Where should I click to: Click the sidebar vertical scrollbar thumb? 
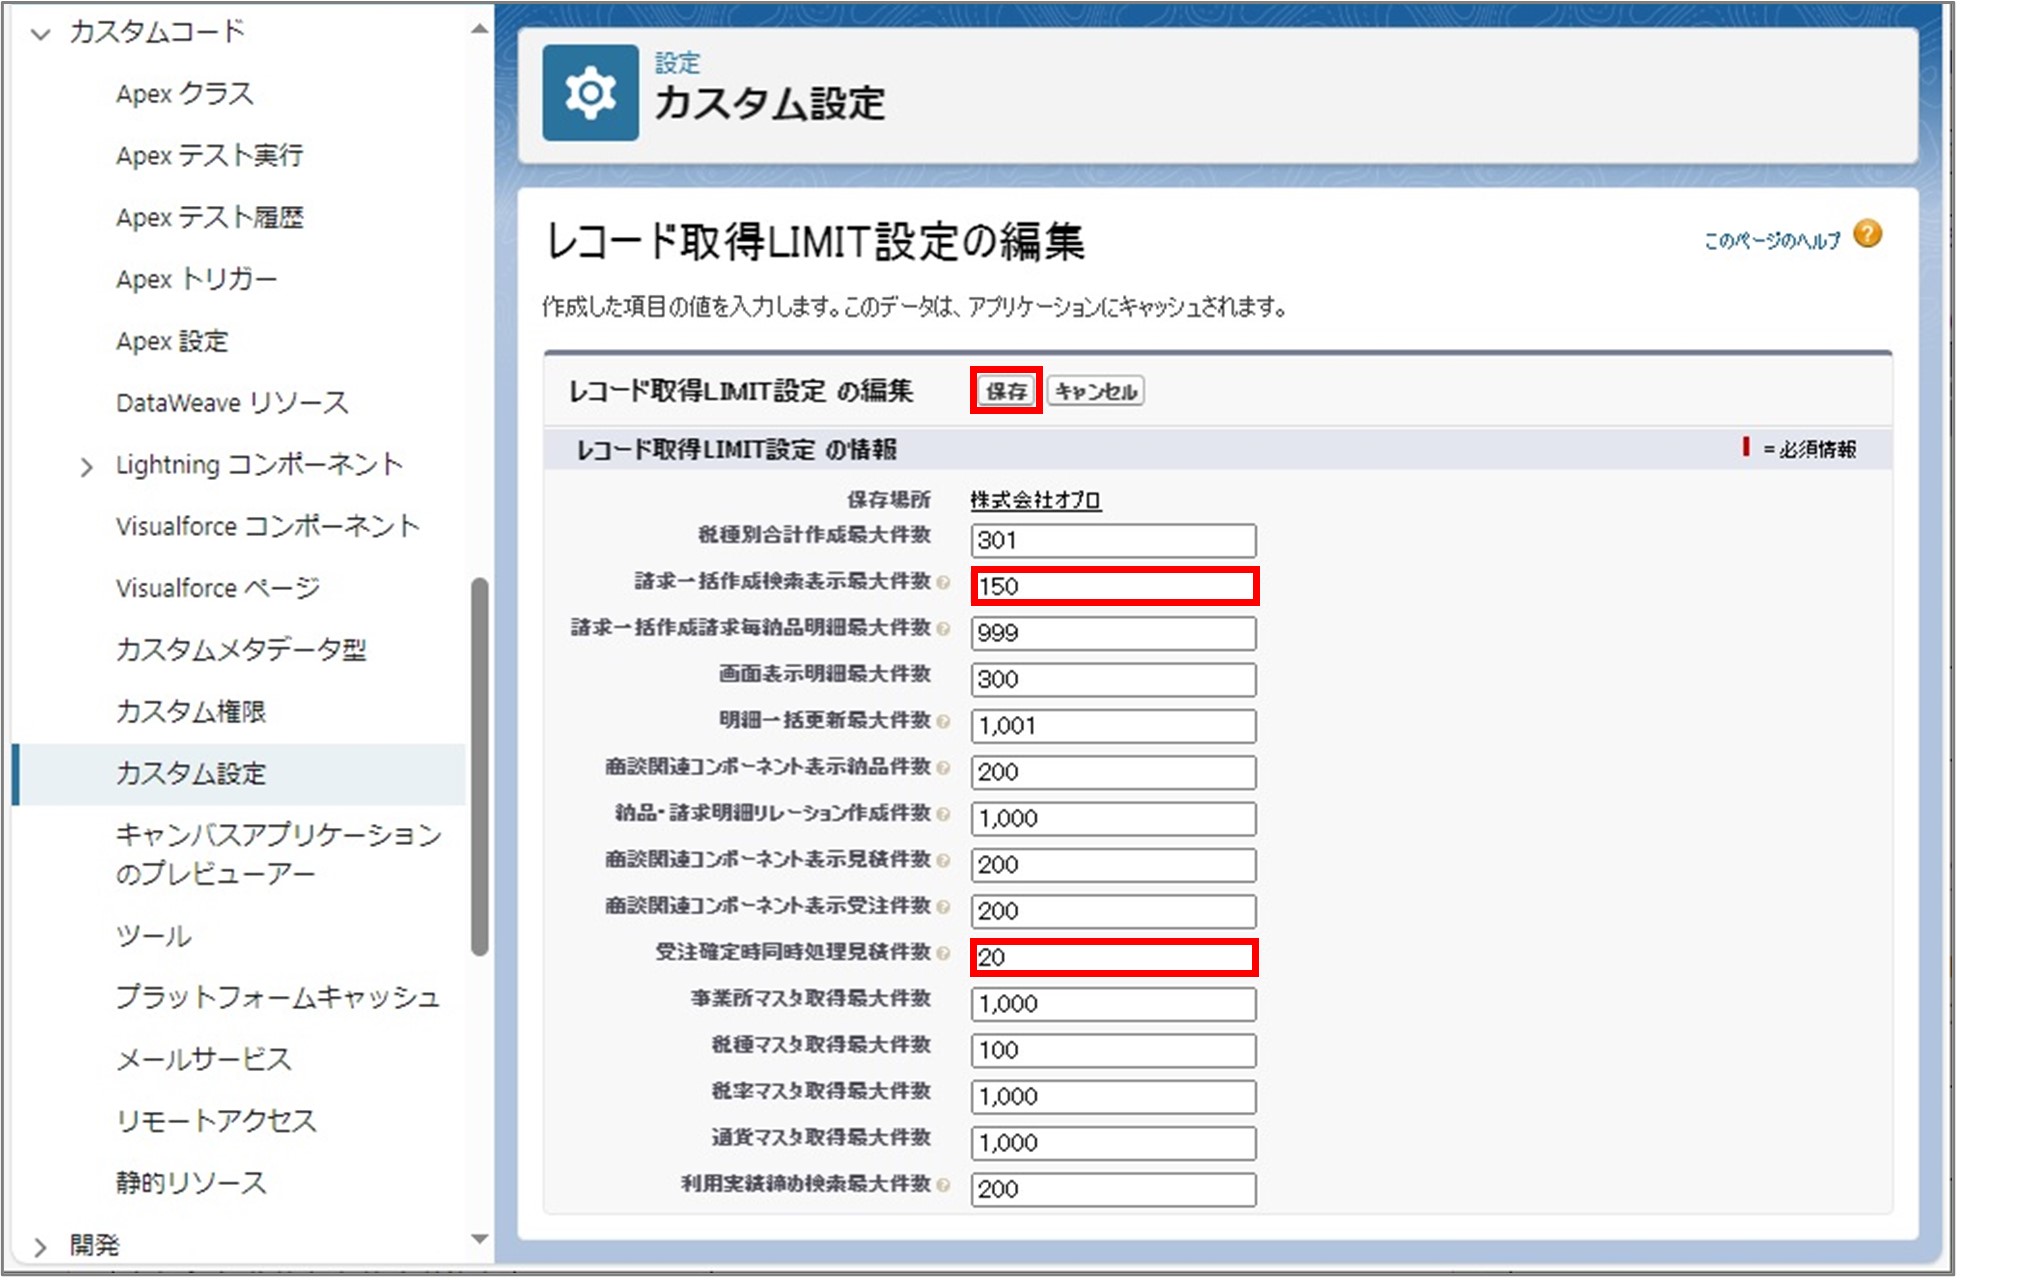480,766
